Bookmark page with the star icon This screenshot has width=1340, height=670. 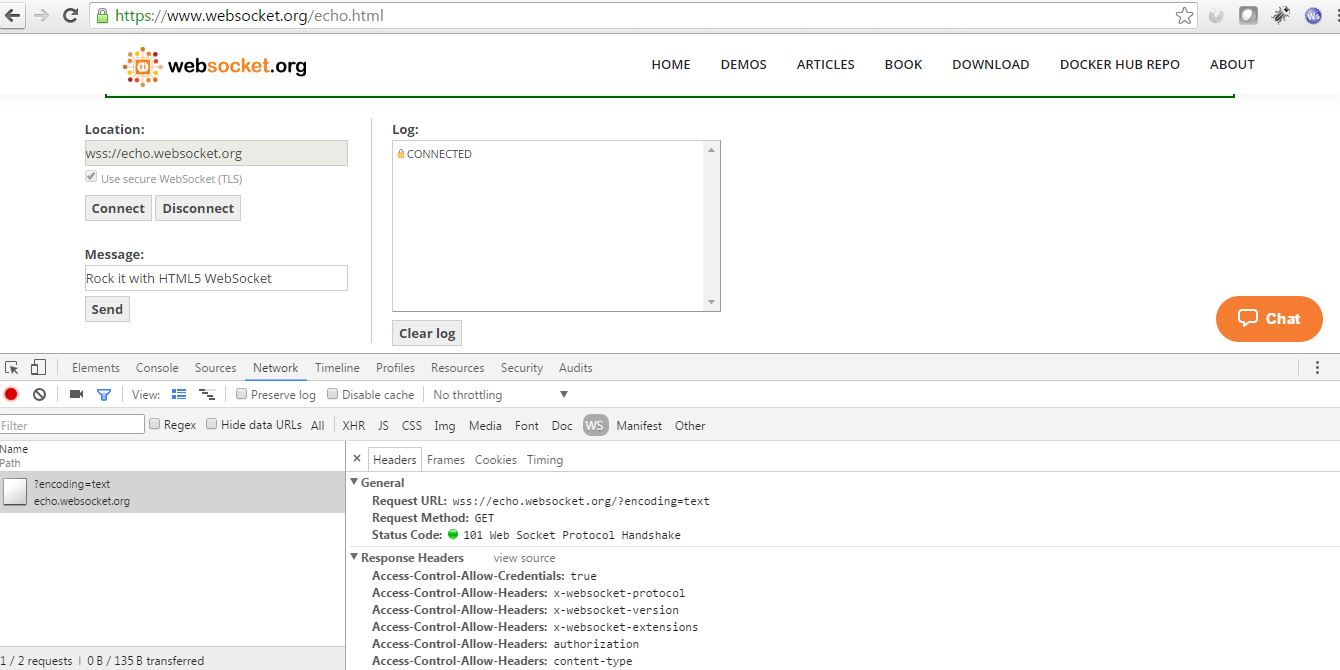(1185, 15)
